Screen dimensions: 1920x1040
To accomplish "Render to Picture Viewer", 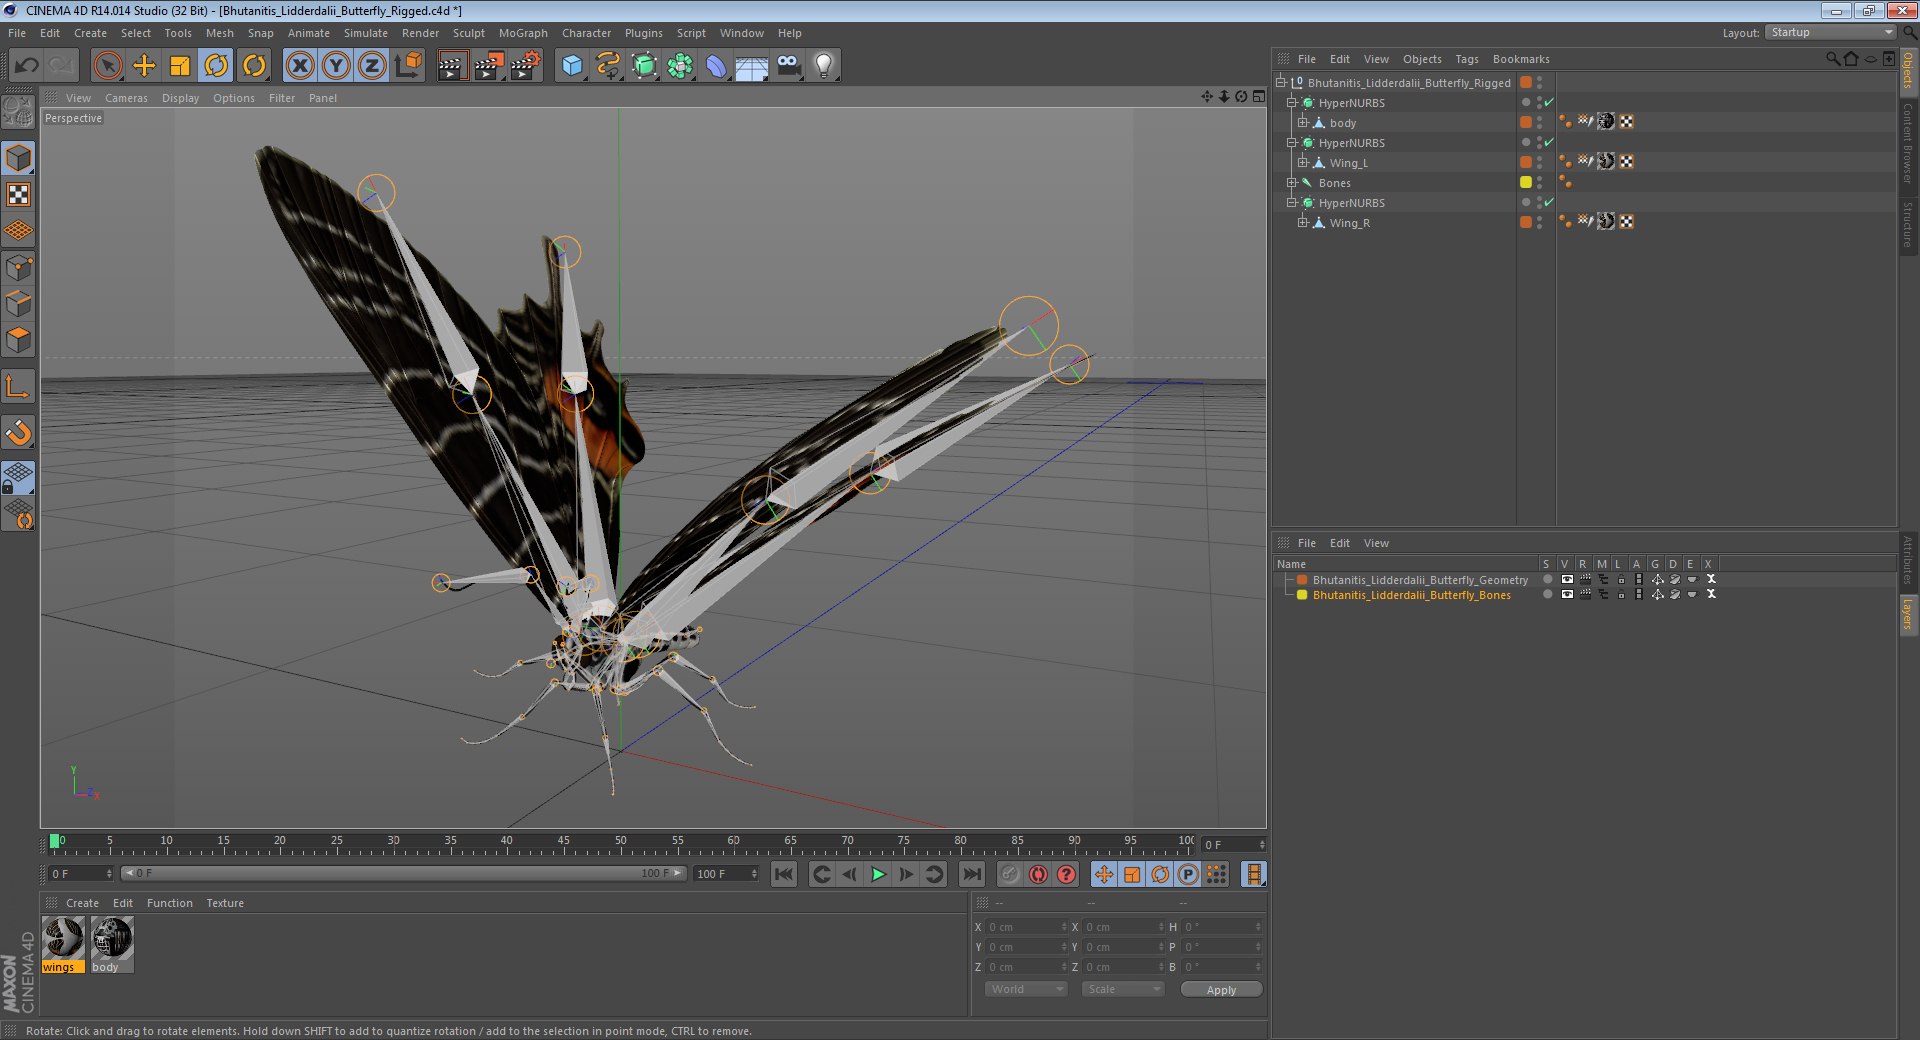I will (489, 66).
